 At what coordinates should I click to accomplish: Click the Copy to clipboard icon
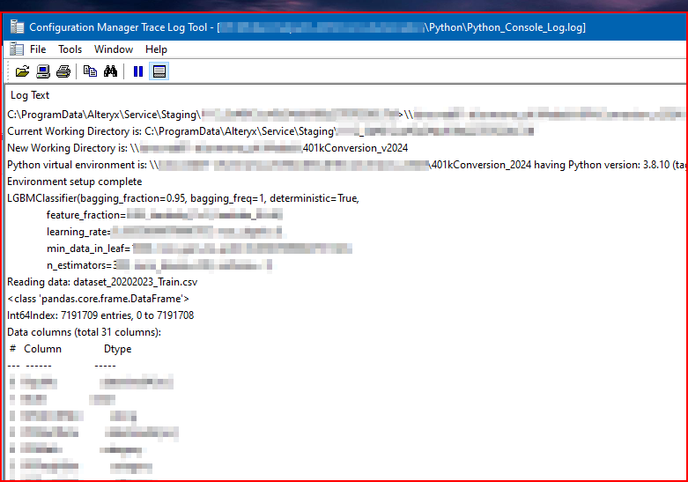(90, 71)
